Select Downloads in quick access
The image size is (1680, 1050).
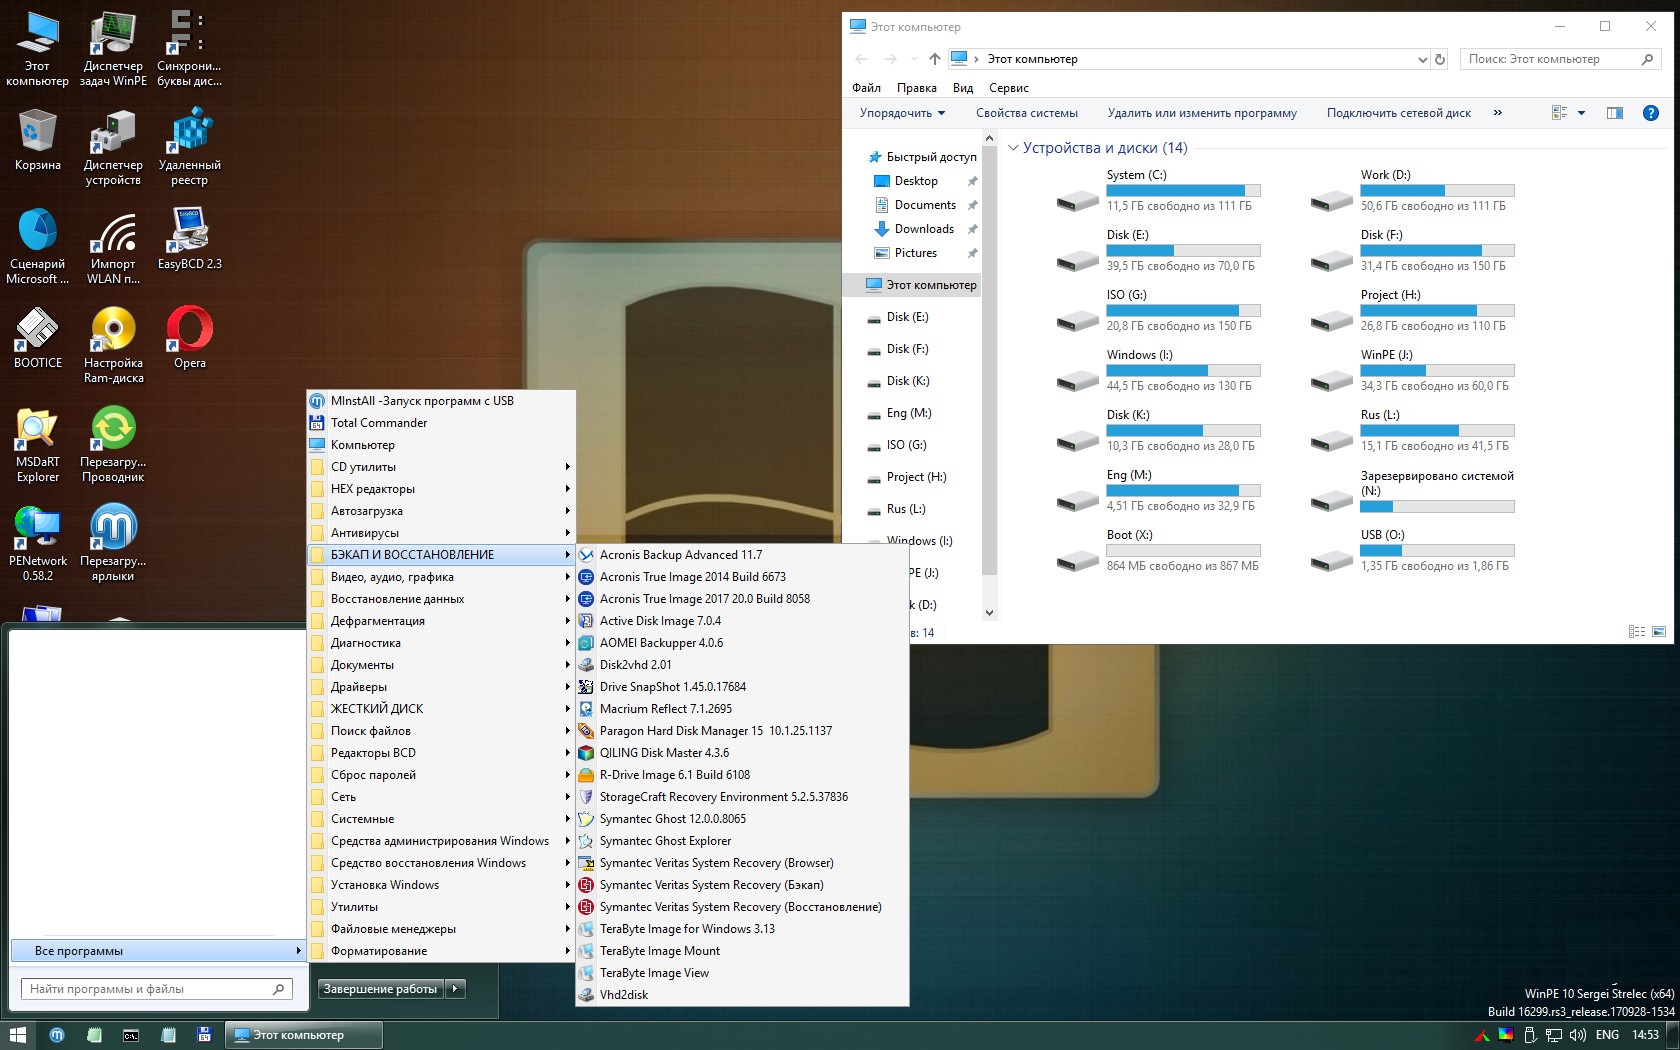point(924,229)
